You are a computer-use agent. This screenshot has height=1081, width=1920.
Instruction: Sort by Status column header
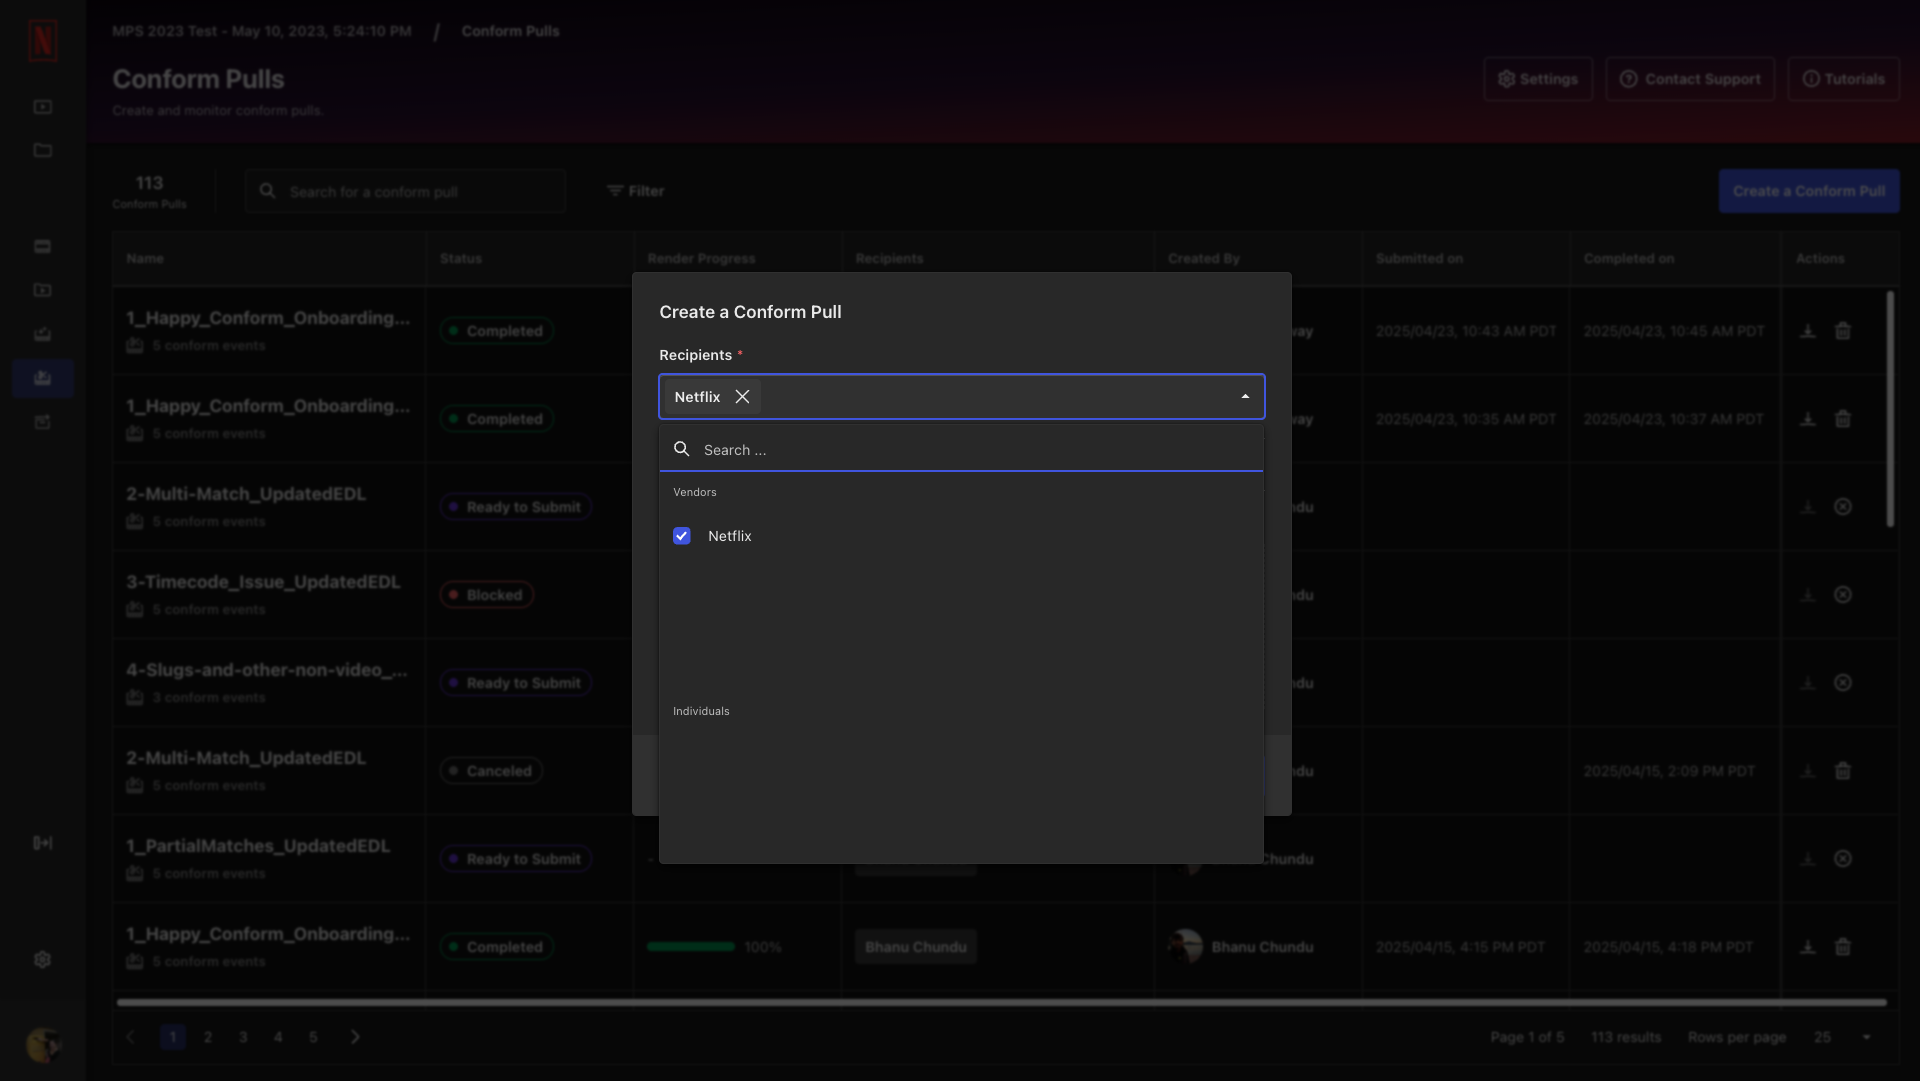461,258
